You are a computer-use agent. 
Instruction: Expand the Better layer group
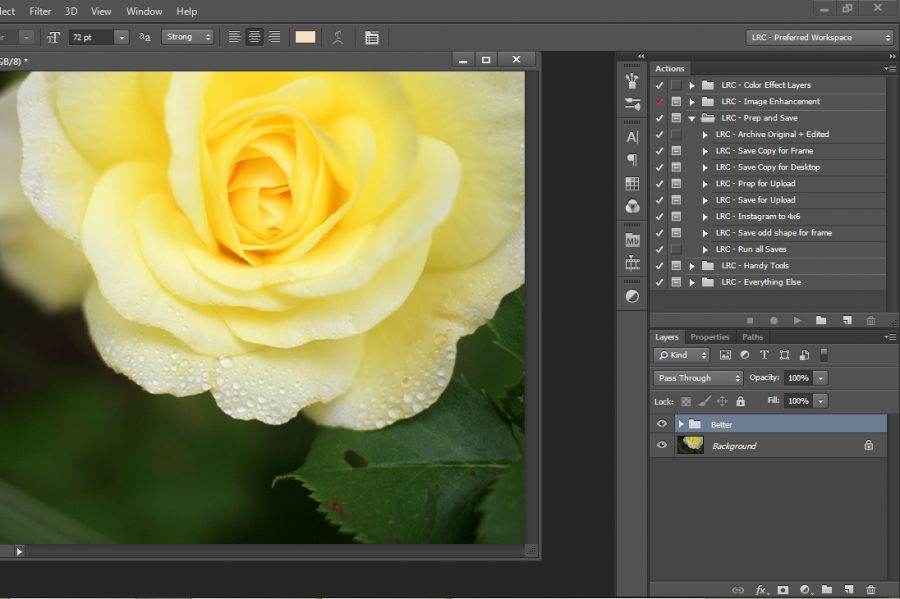[681, 424]
